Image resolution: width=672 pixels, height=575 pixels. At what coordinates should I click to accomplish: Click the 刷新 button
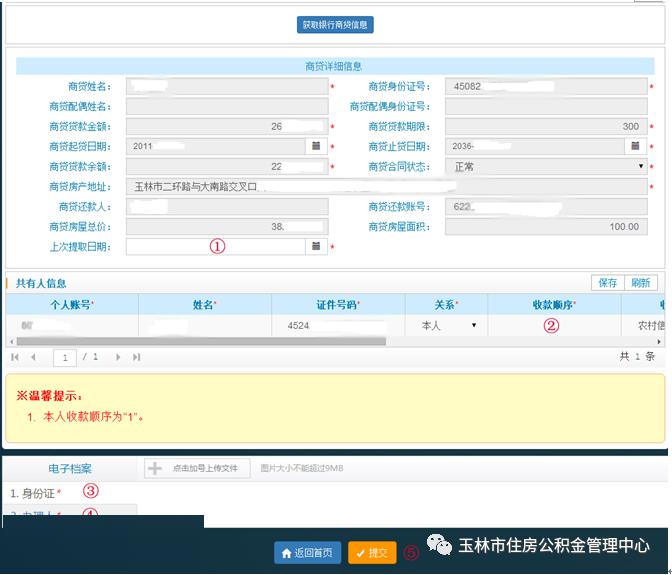pyautogui.click(x=641, y=283)
